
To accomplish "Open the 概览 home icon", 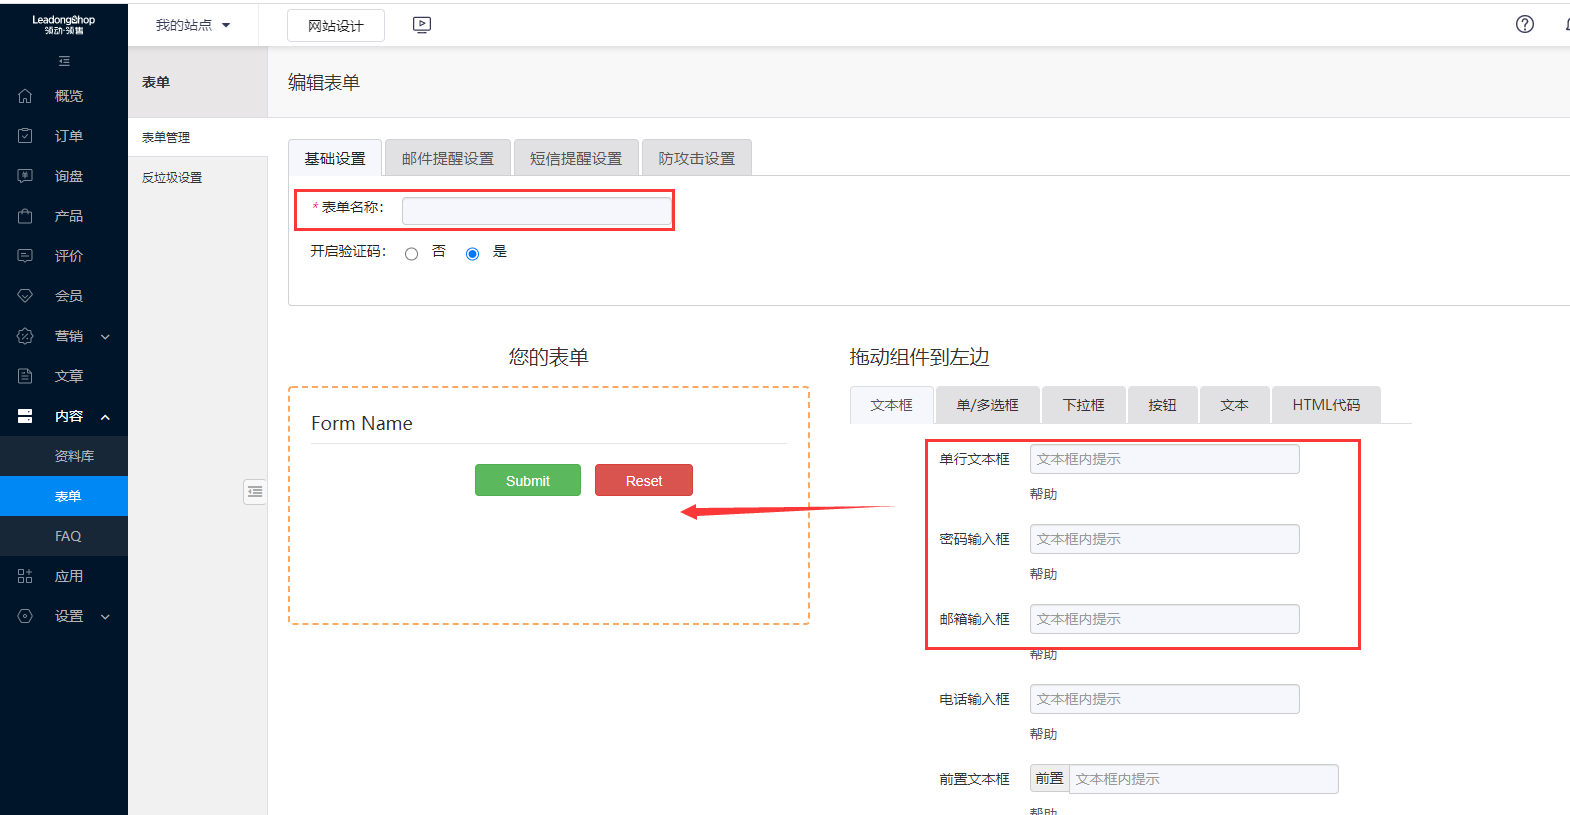I will pos(26,96).
